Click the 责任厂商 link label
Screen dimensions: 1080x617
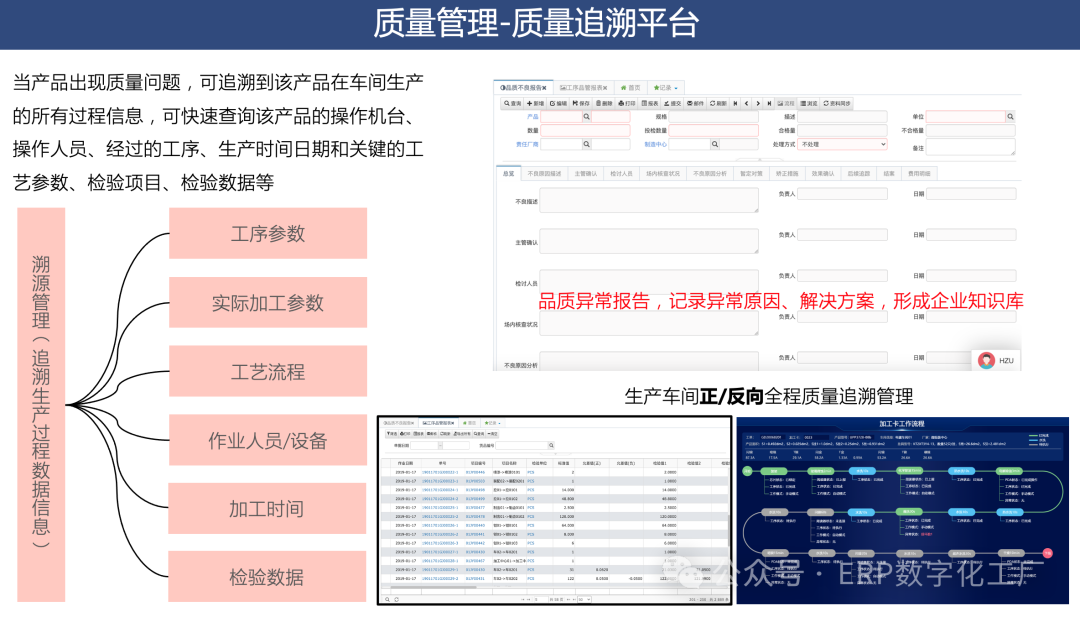click(526, 144)
